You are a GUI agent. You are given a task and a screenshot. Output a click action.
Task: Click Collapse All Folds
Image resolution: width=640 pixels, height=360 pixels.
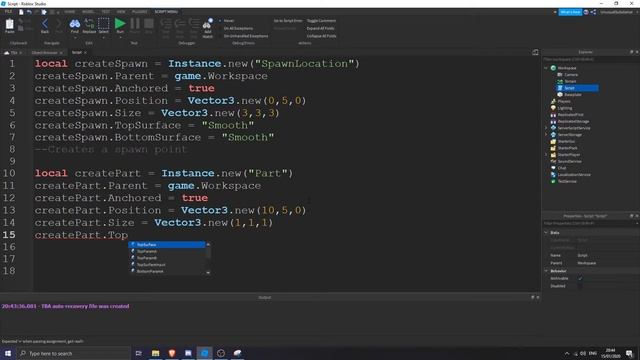click(322, 36)
